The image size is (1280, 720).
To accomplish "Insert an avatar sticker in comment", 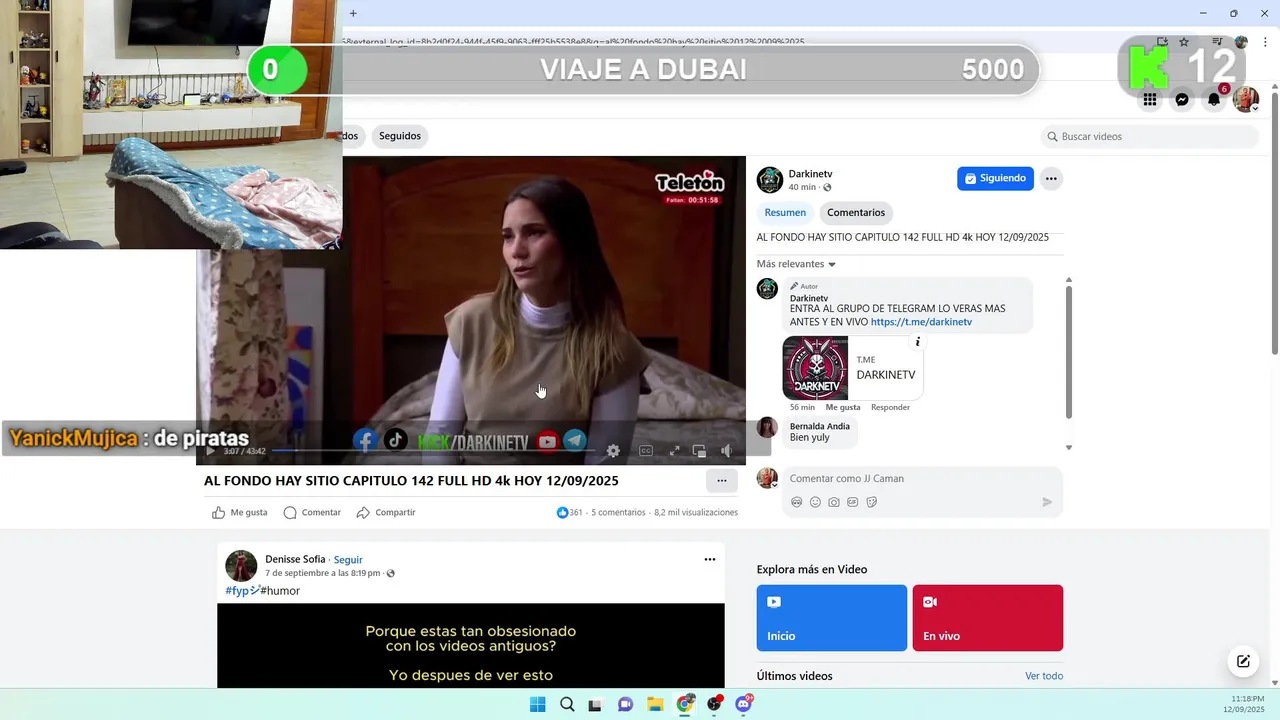I will tap(797, 502).
